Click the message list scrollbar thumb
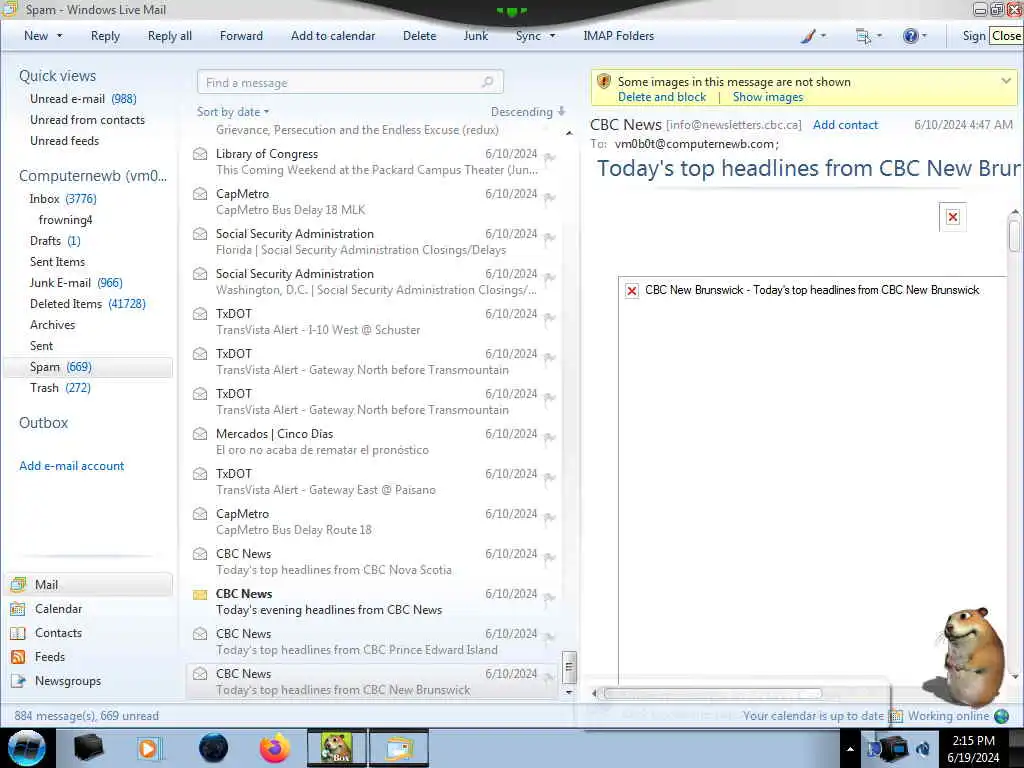Viewport: 1024px width, 768px height. (x=569, y=667)
